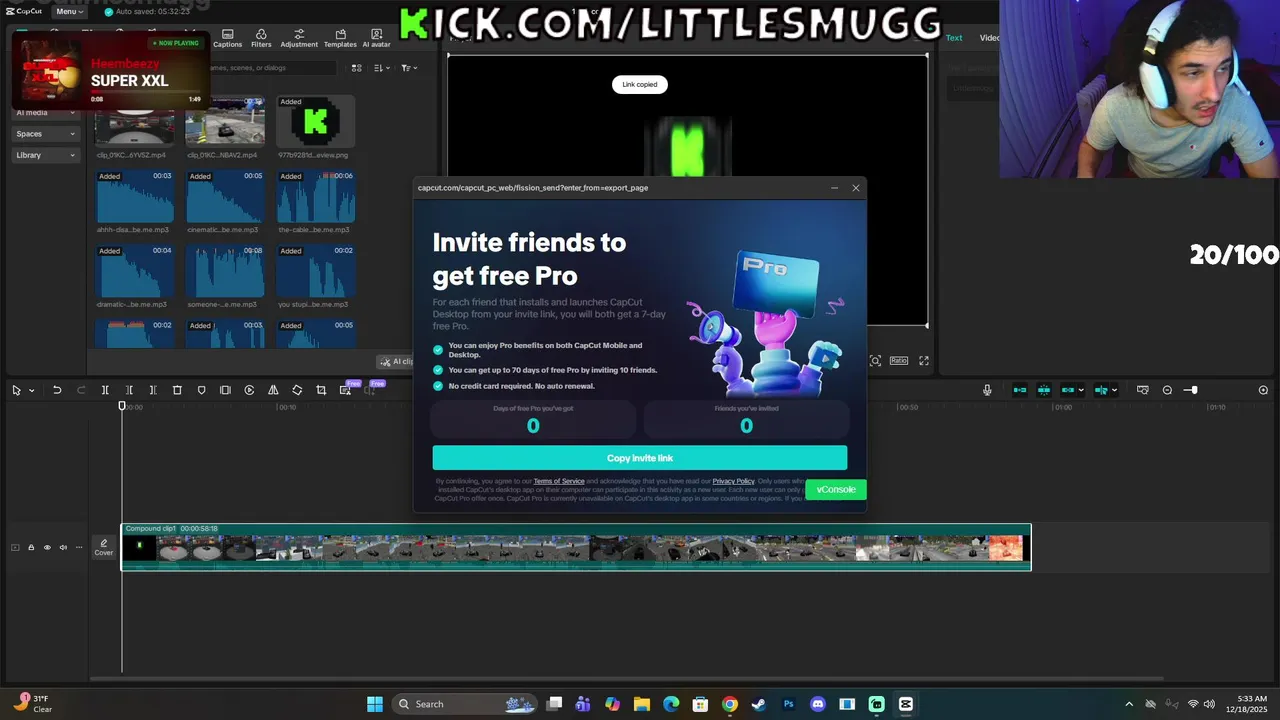Image resolution: width=1280 pixels, height=720 pixels.
Task: Rotate the clip icon
Action: [297, 390]
